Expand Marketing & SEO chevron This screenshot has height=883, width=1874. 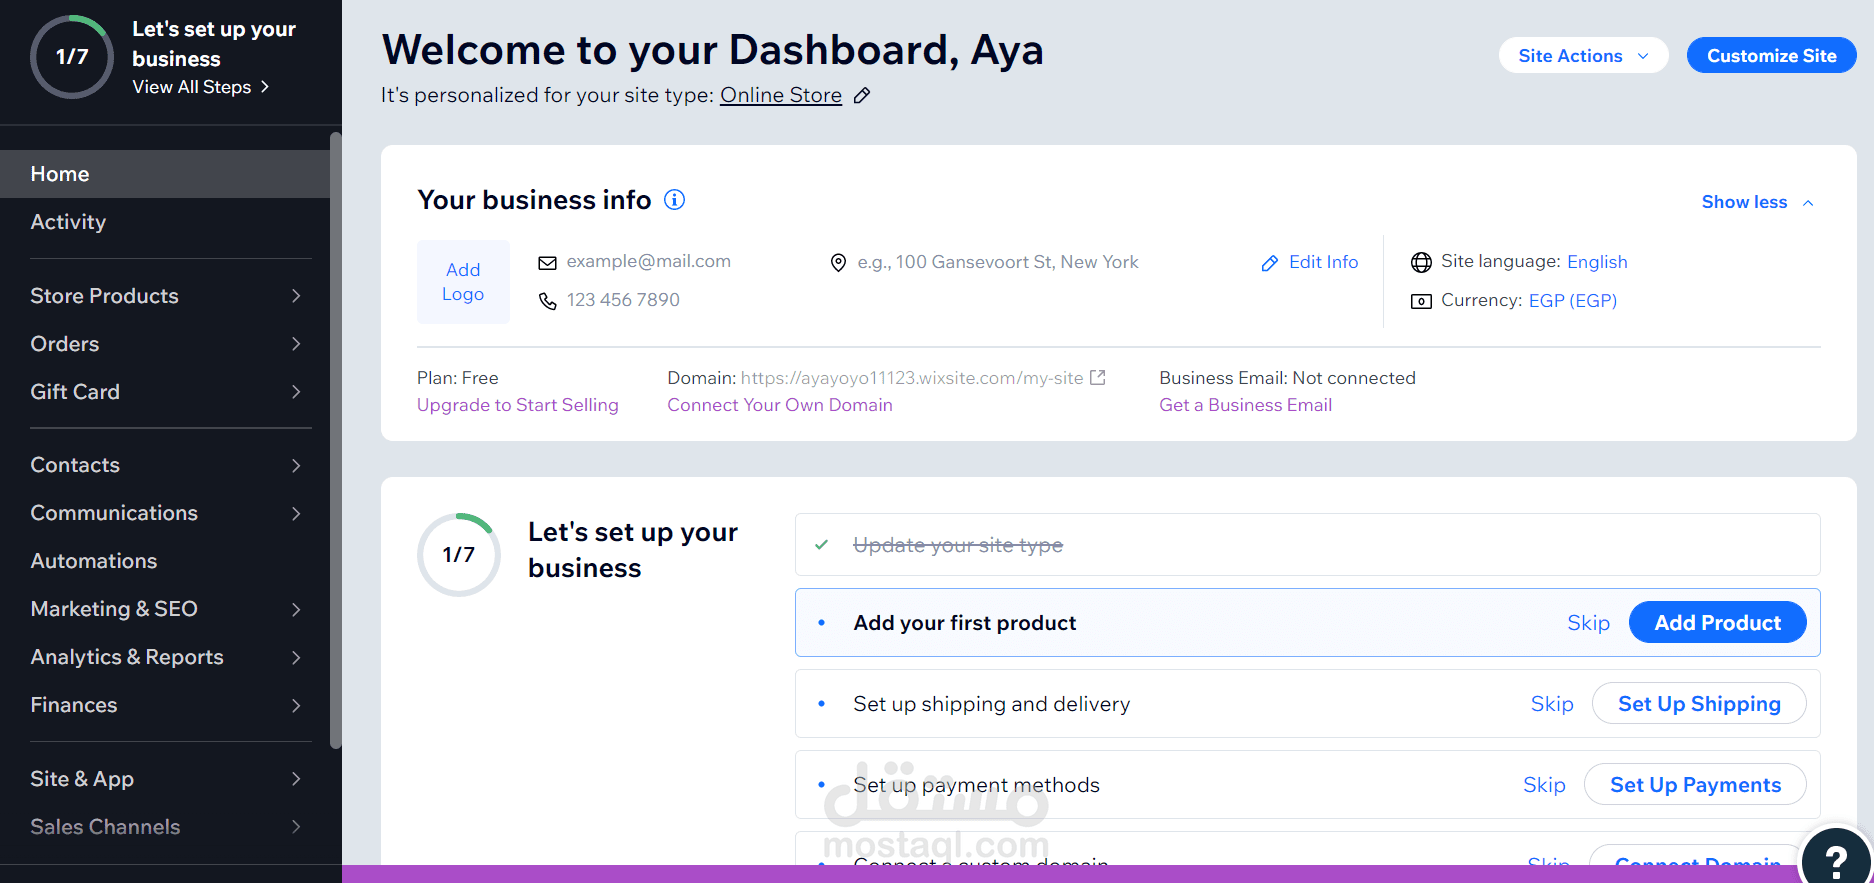coord(296,609)
